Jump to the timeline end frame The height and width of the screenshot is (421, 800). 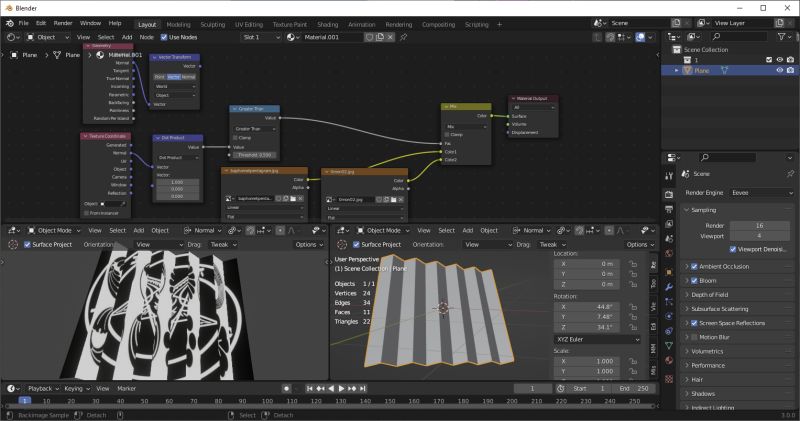coord(363,389)
